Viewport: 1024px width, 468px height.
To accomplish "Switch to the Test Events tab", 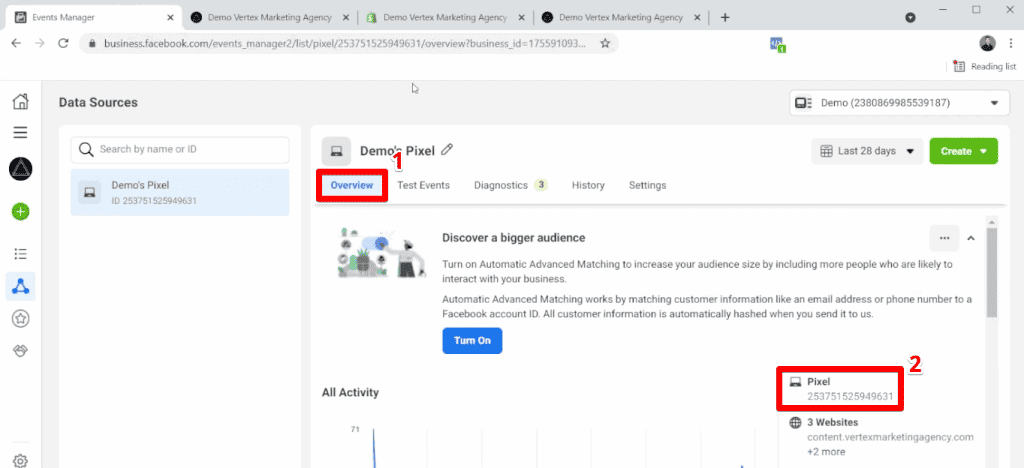I will tap(423, 185).
